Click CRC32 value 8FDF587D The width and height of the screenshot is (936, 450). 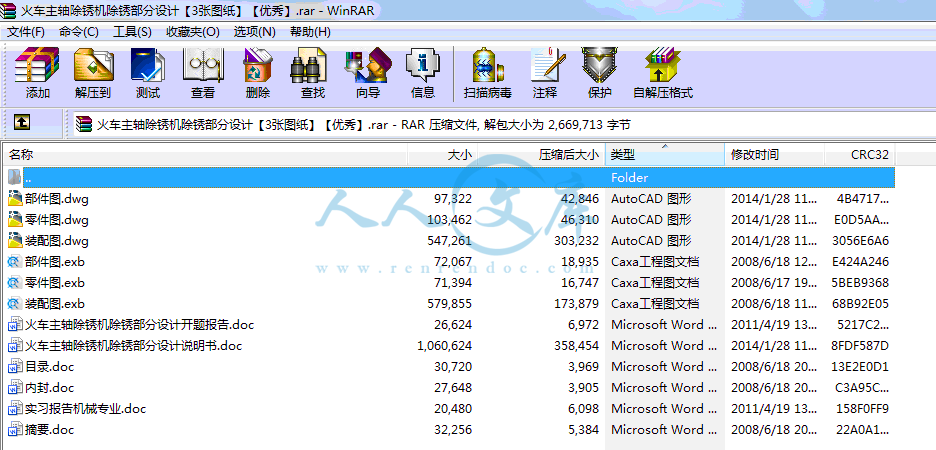point(860,346)
